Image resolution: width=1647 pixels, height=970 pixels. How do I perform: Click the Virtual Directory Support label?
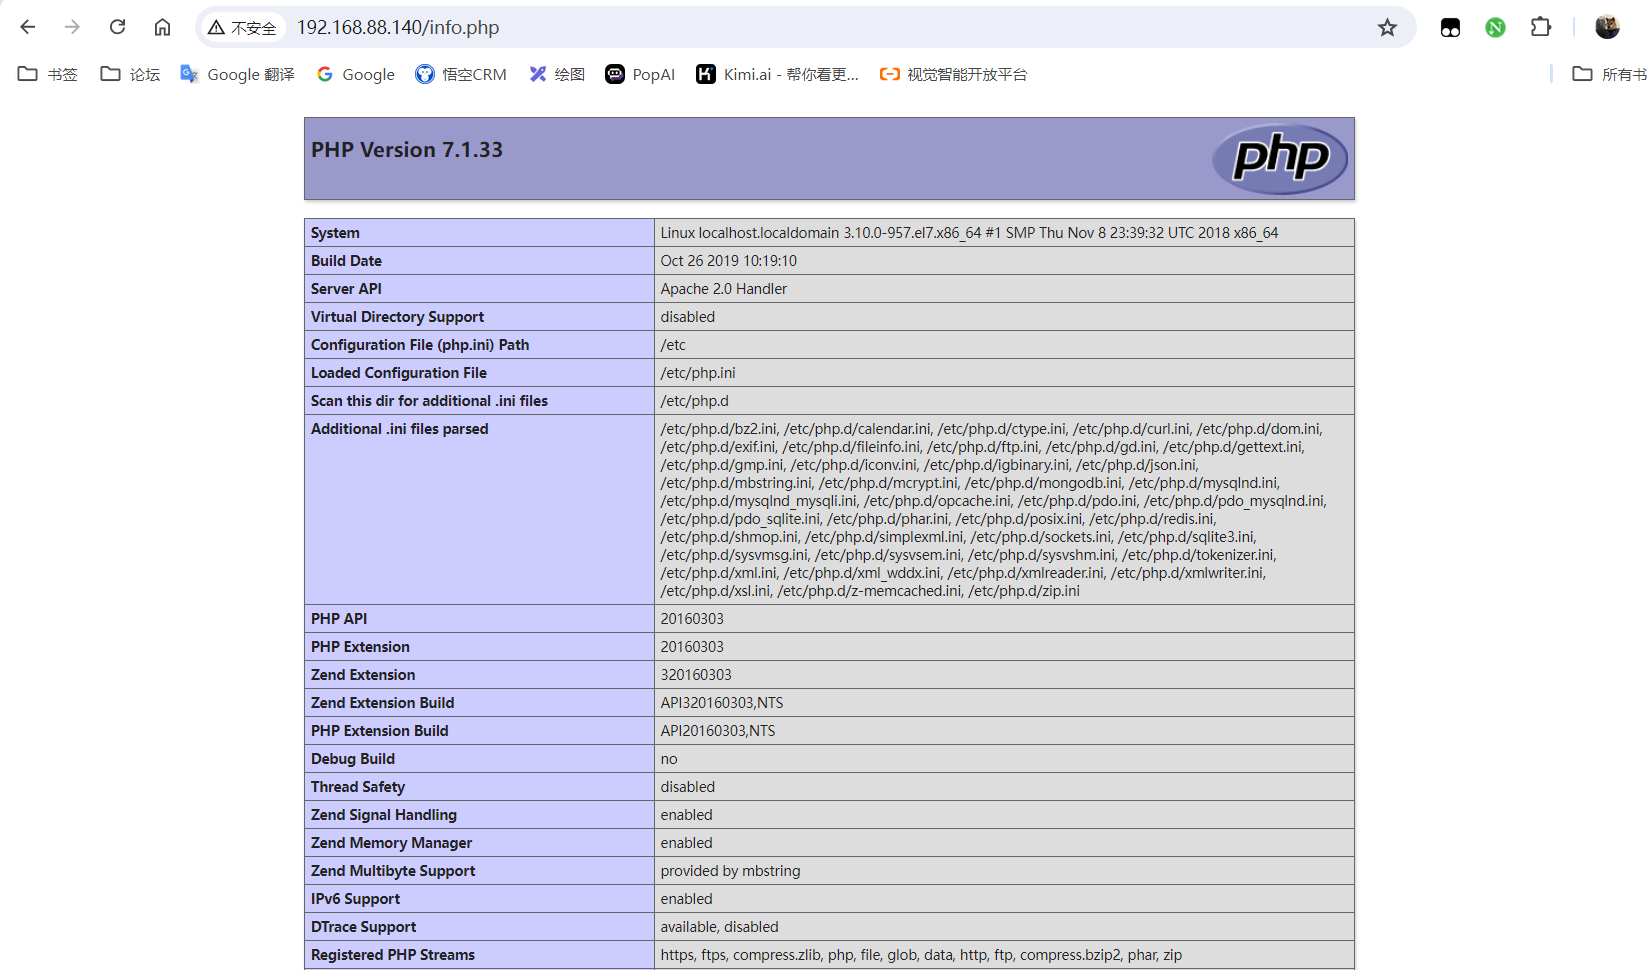pos(397,317)
